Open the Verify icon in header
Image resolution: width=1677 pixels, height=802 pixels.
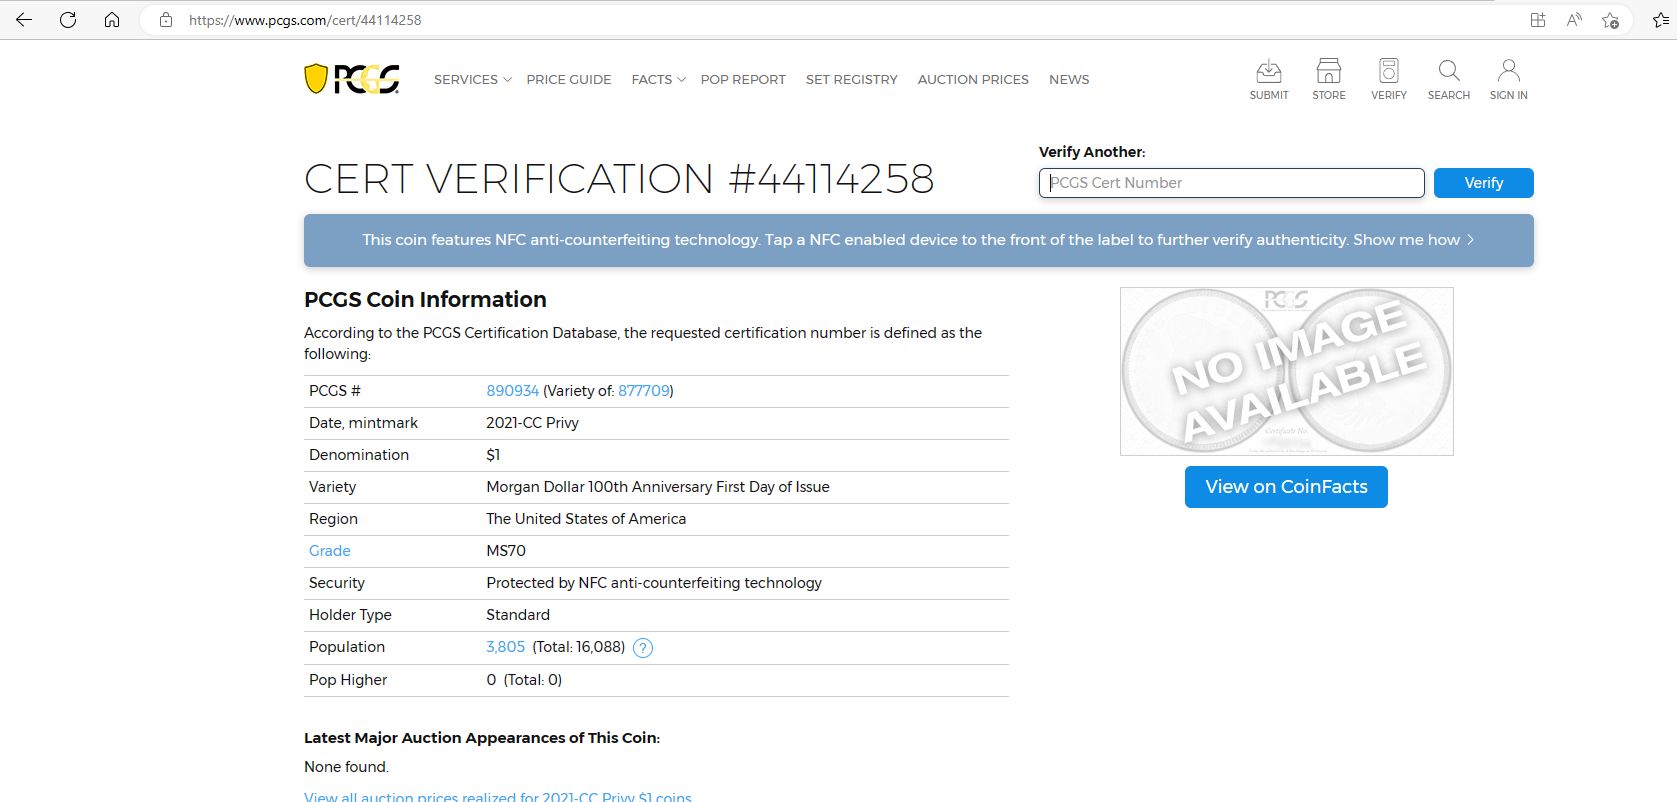click(x=1389, y=79)
